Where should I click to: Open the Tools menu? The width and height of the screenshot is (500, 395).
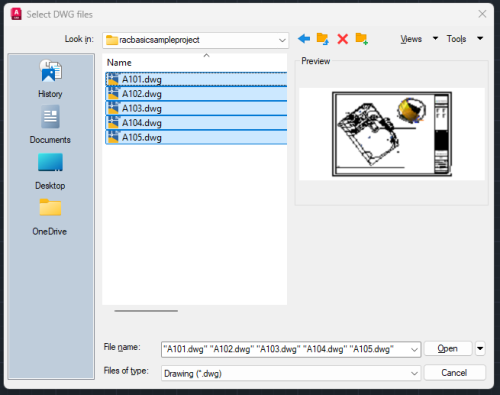[x=456, y=39]
